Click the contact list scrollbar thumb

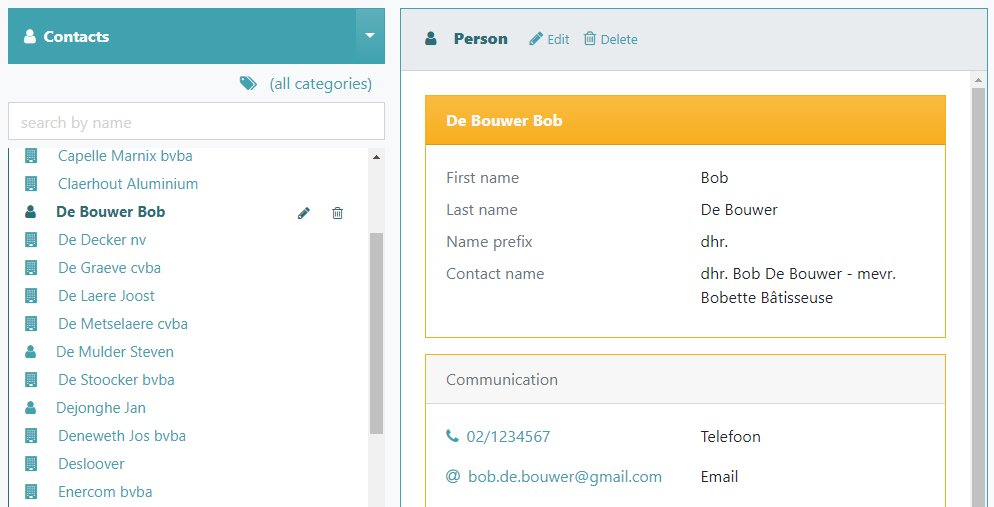coord(377,333)
